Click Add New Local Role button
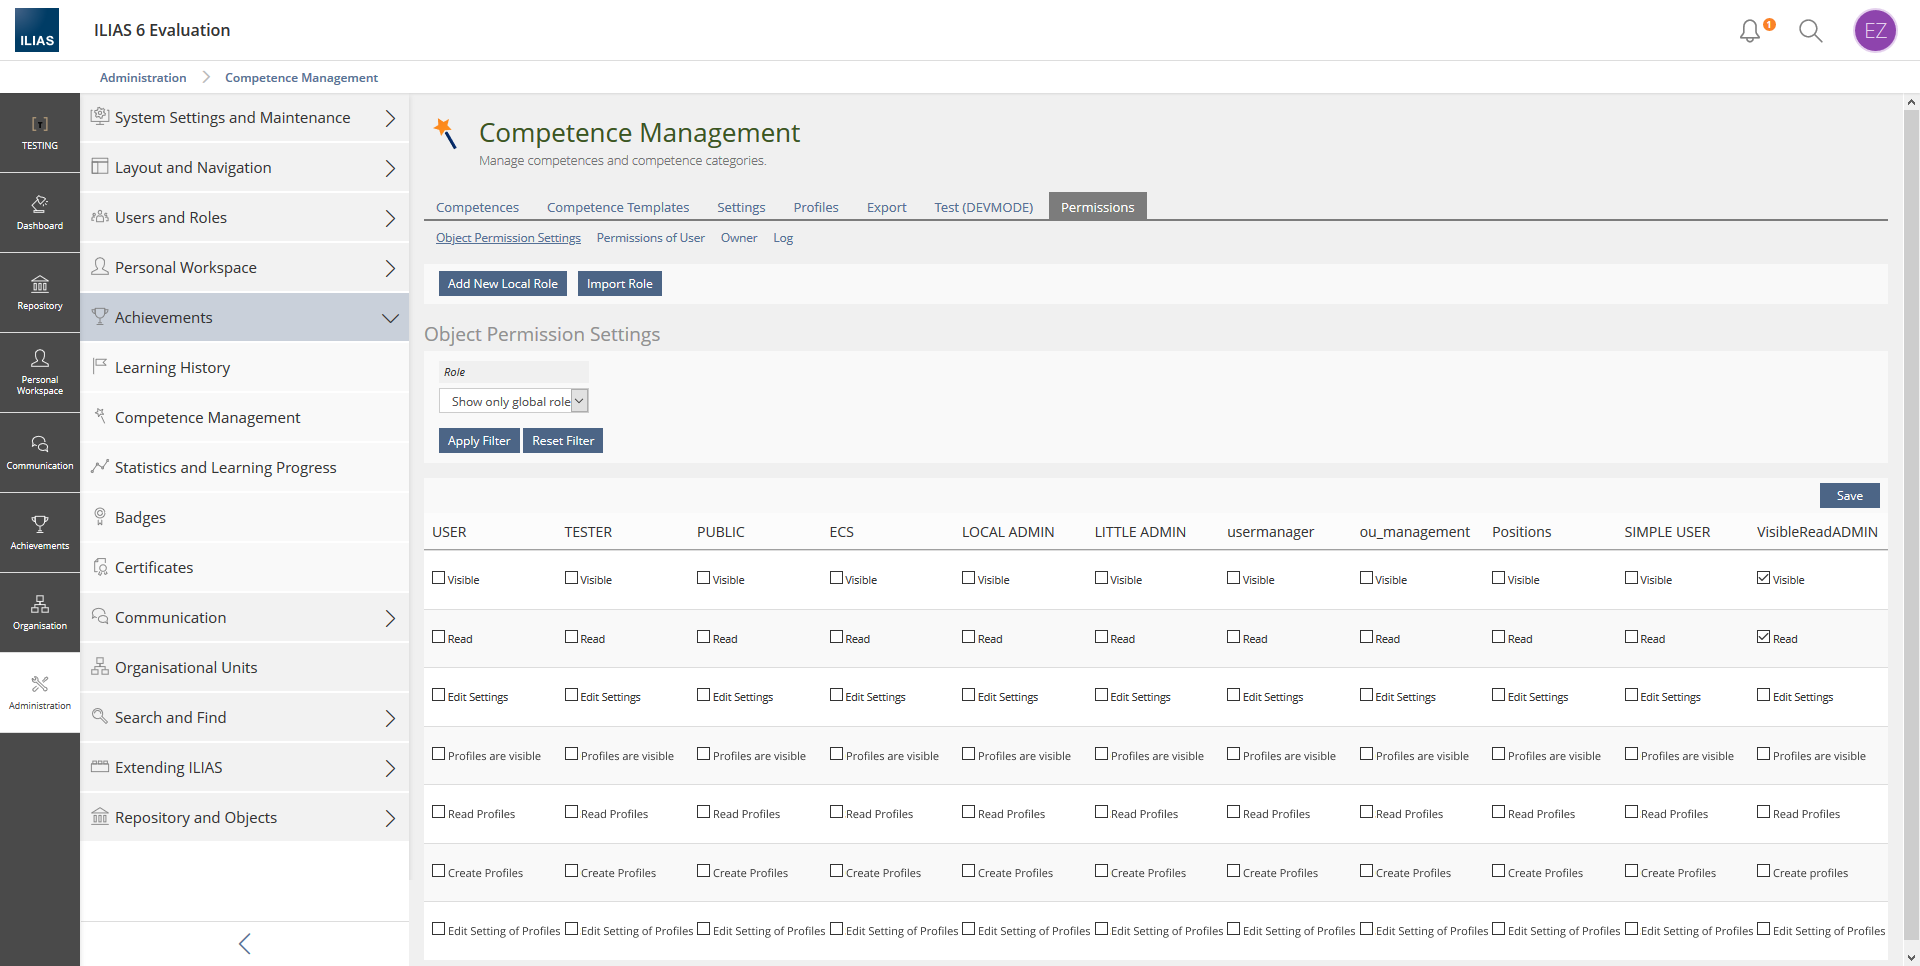1920x966 pixels. [502, 284]
